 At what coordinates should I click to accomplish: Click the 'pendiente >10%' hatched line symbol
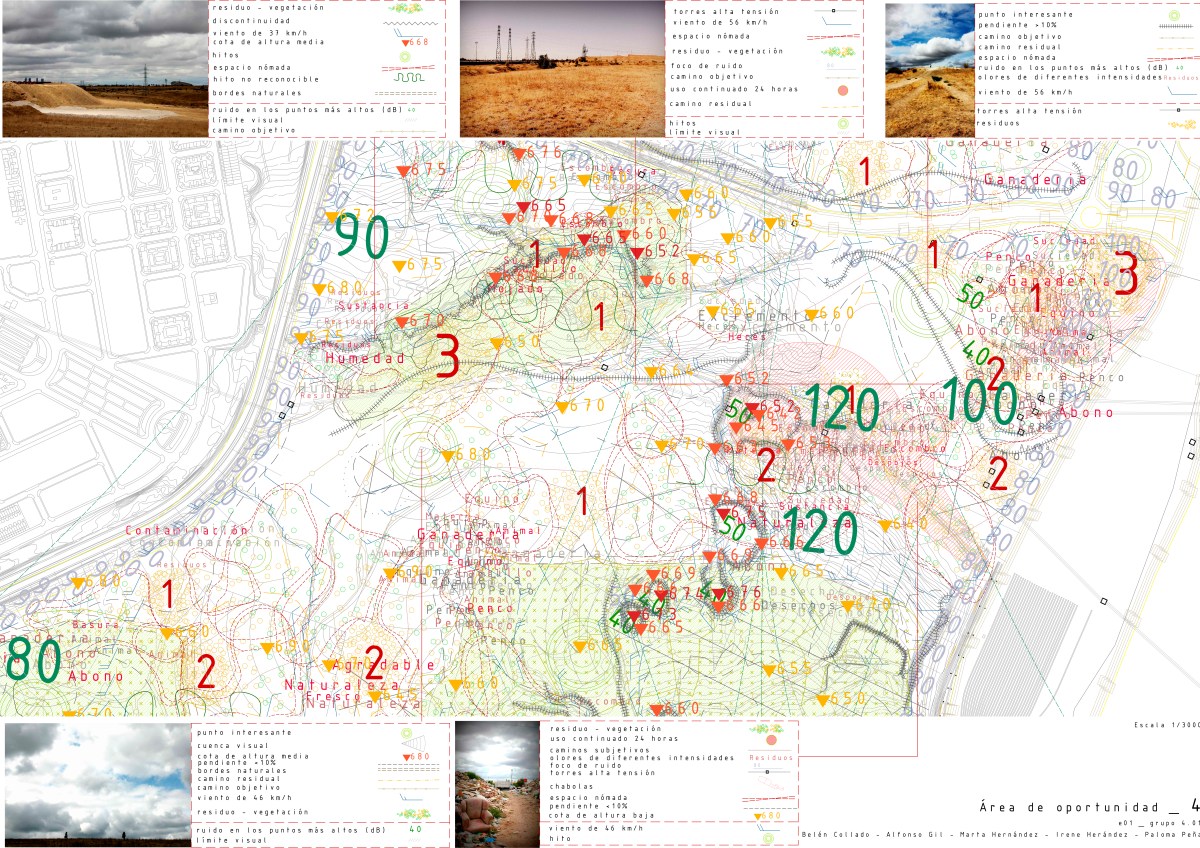tap(1175, 26)
